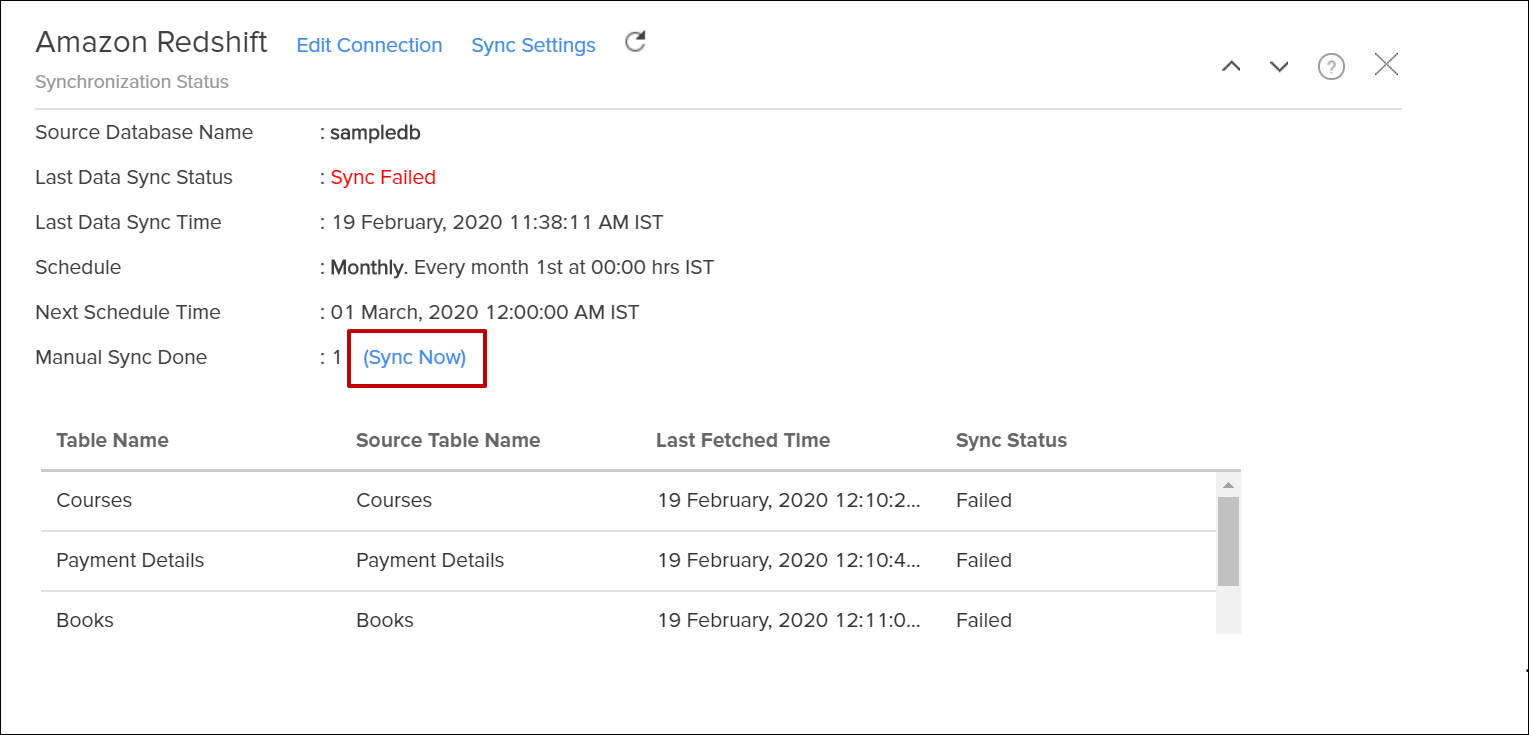Click the red Sync Failed status text
This screenshot has height=735, width=1529.
coord(383,177)
